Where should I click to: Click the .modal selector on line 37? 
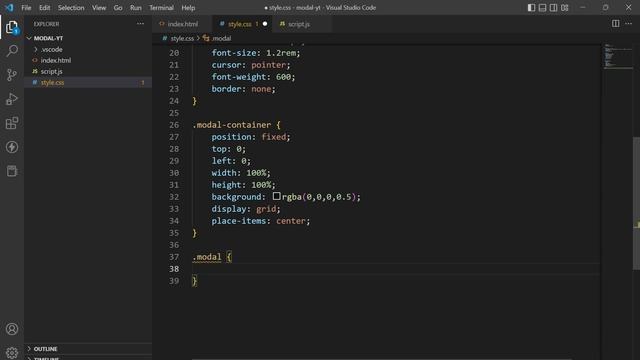click(x=207, y=257)
